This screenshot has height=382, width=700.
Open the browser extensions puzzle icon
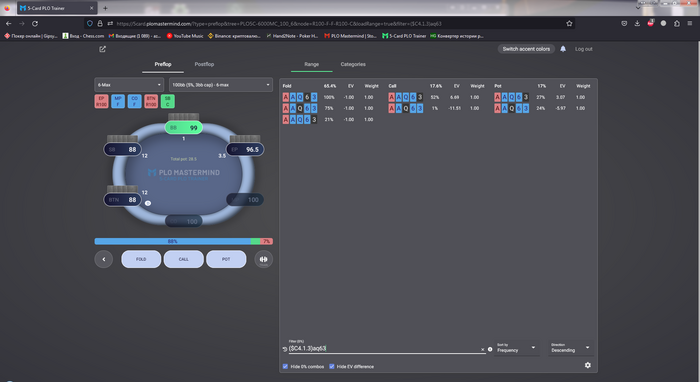click(677, 24)
